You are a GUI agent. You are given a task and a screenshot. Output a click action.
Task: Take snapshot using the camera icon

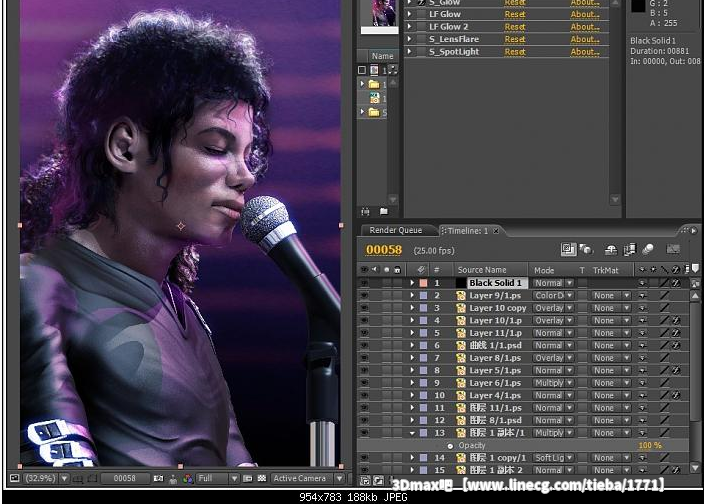pos(158,479)
